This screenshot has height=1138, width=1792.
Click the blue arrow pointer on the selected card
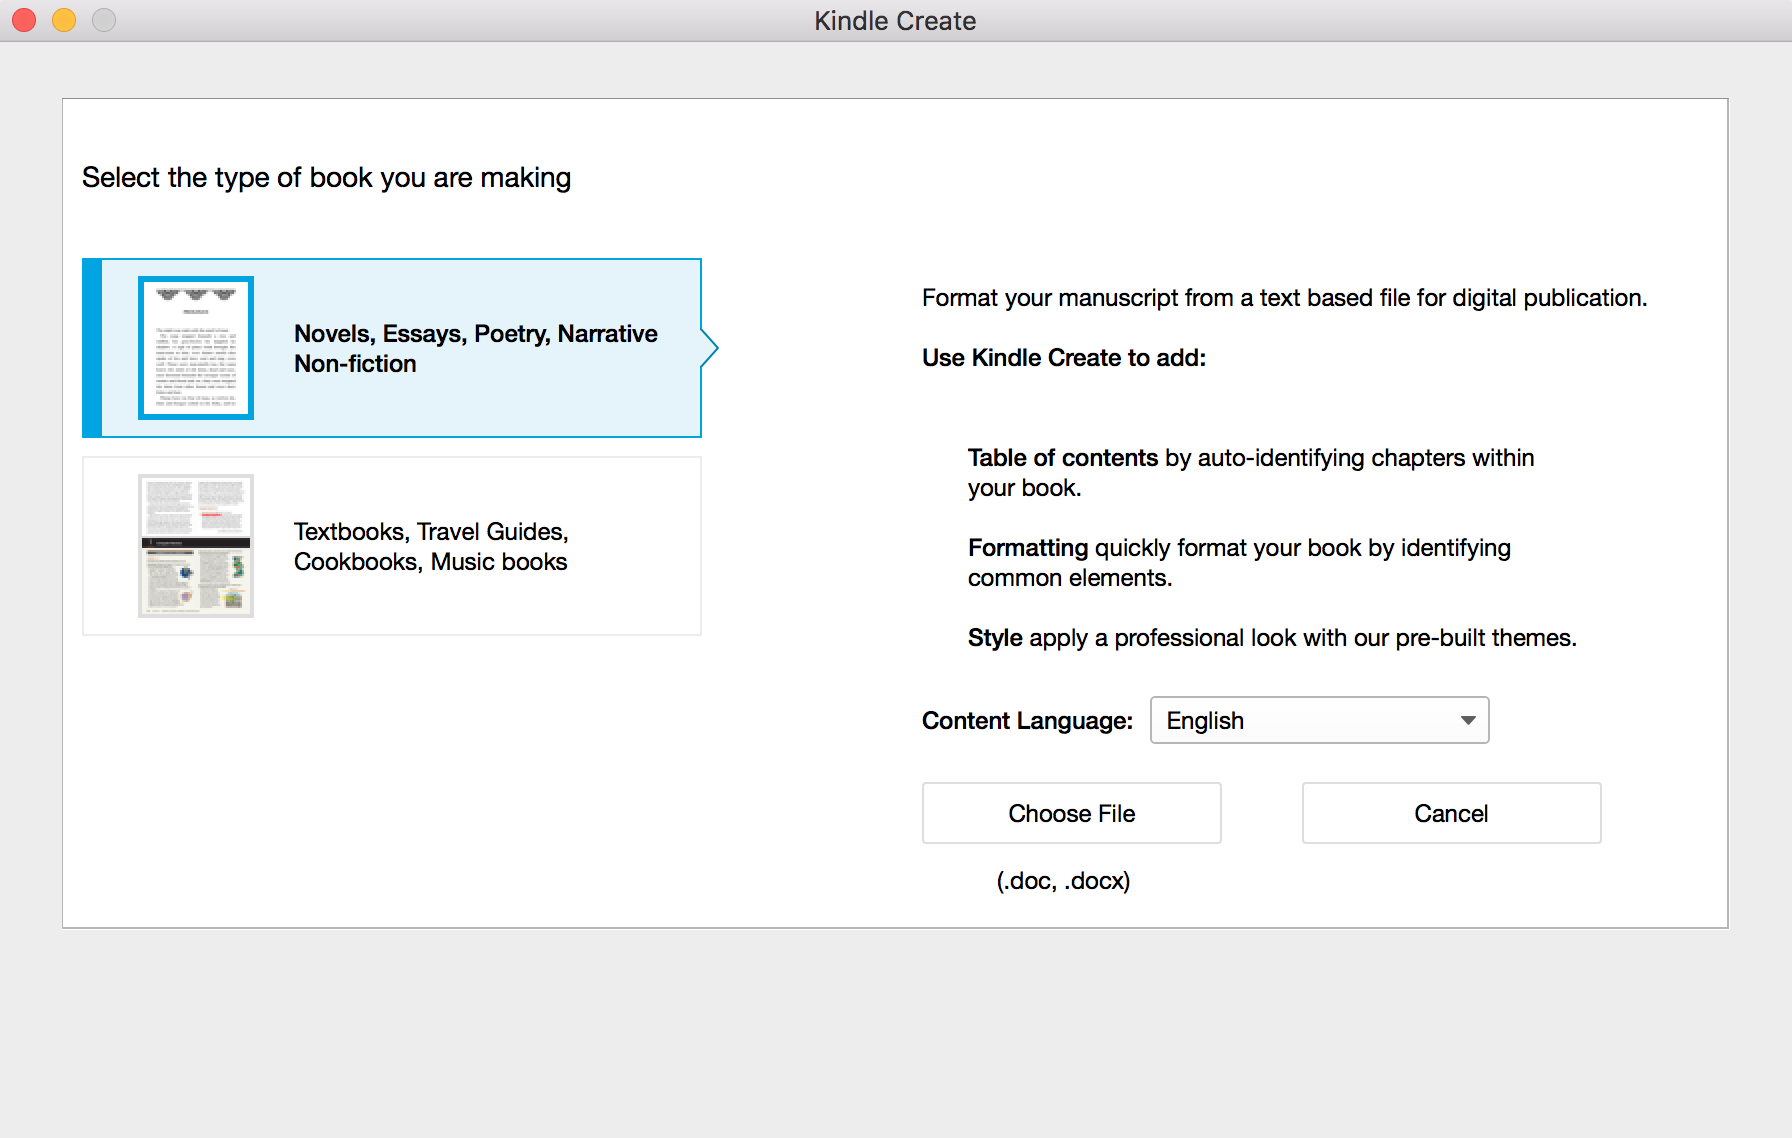(x=708, y=347)
